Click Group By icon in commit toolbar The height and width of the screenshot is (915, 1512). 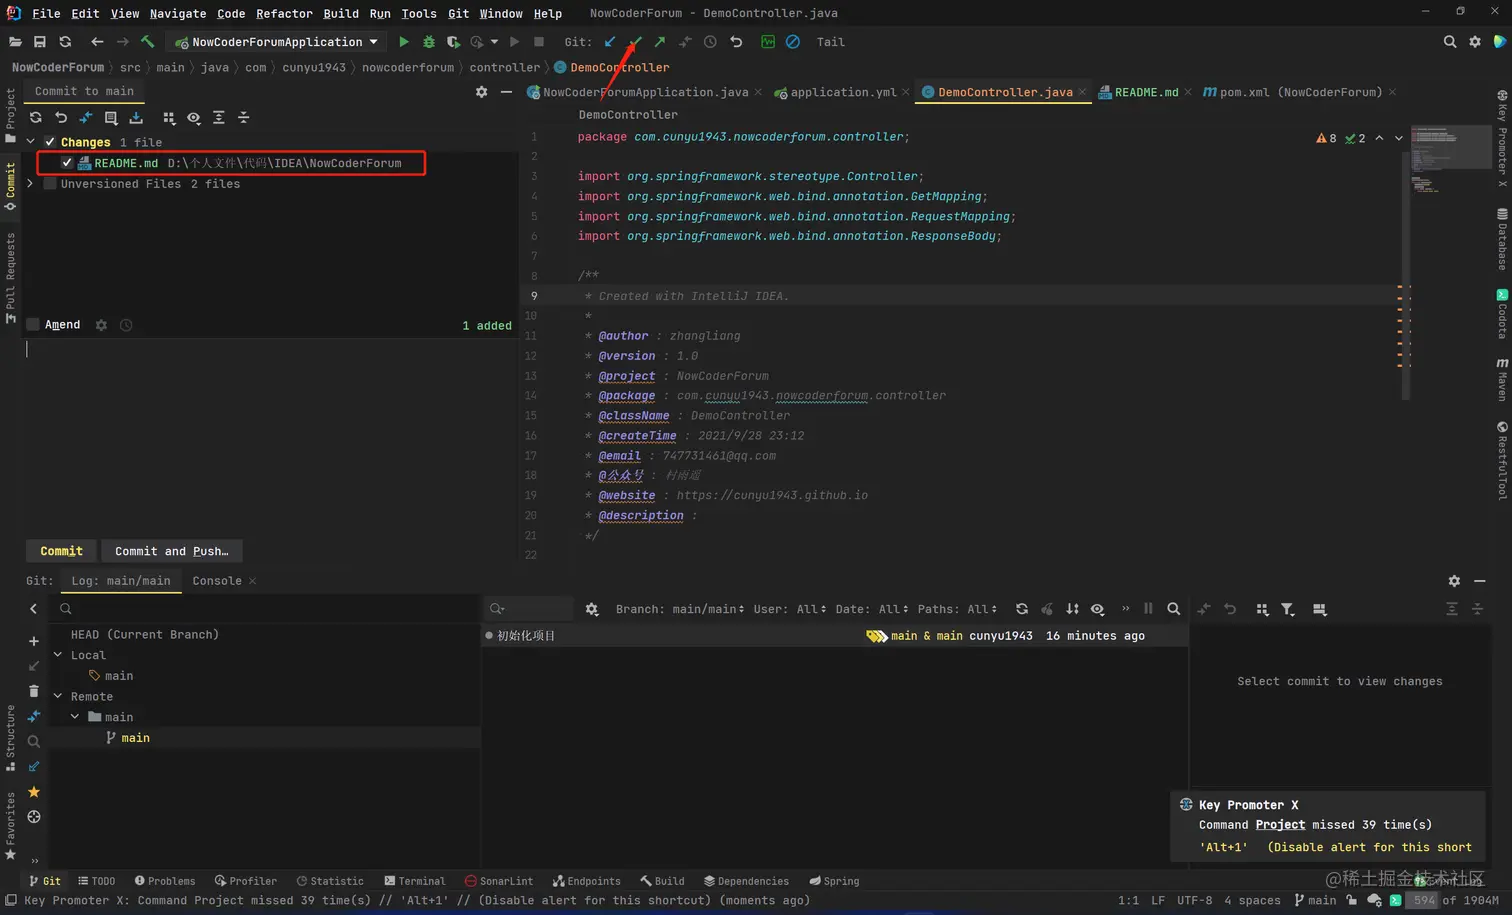tap(169, 118)
